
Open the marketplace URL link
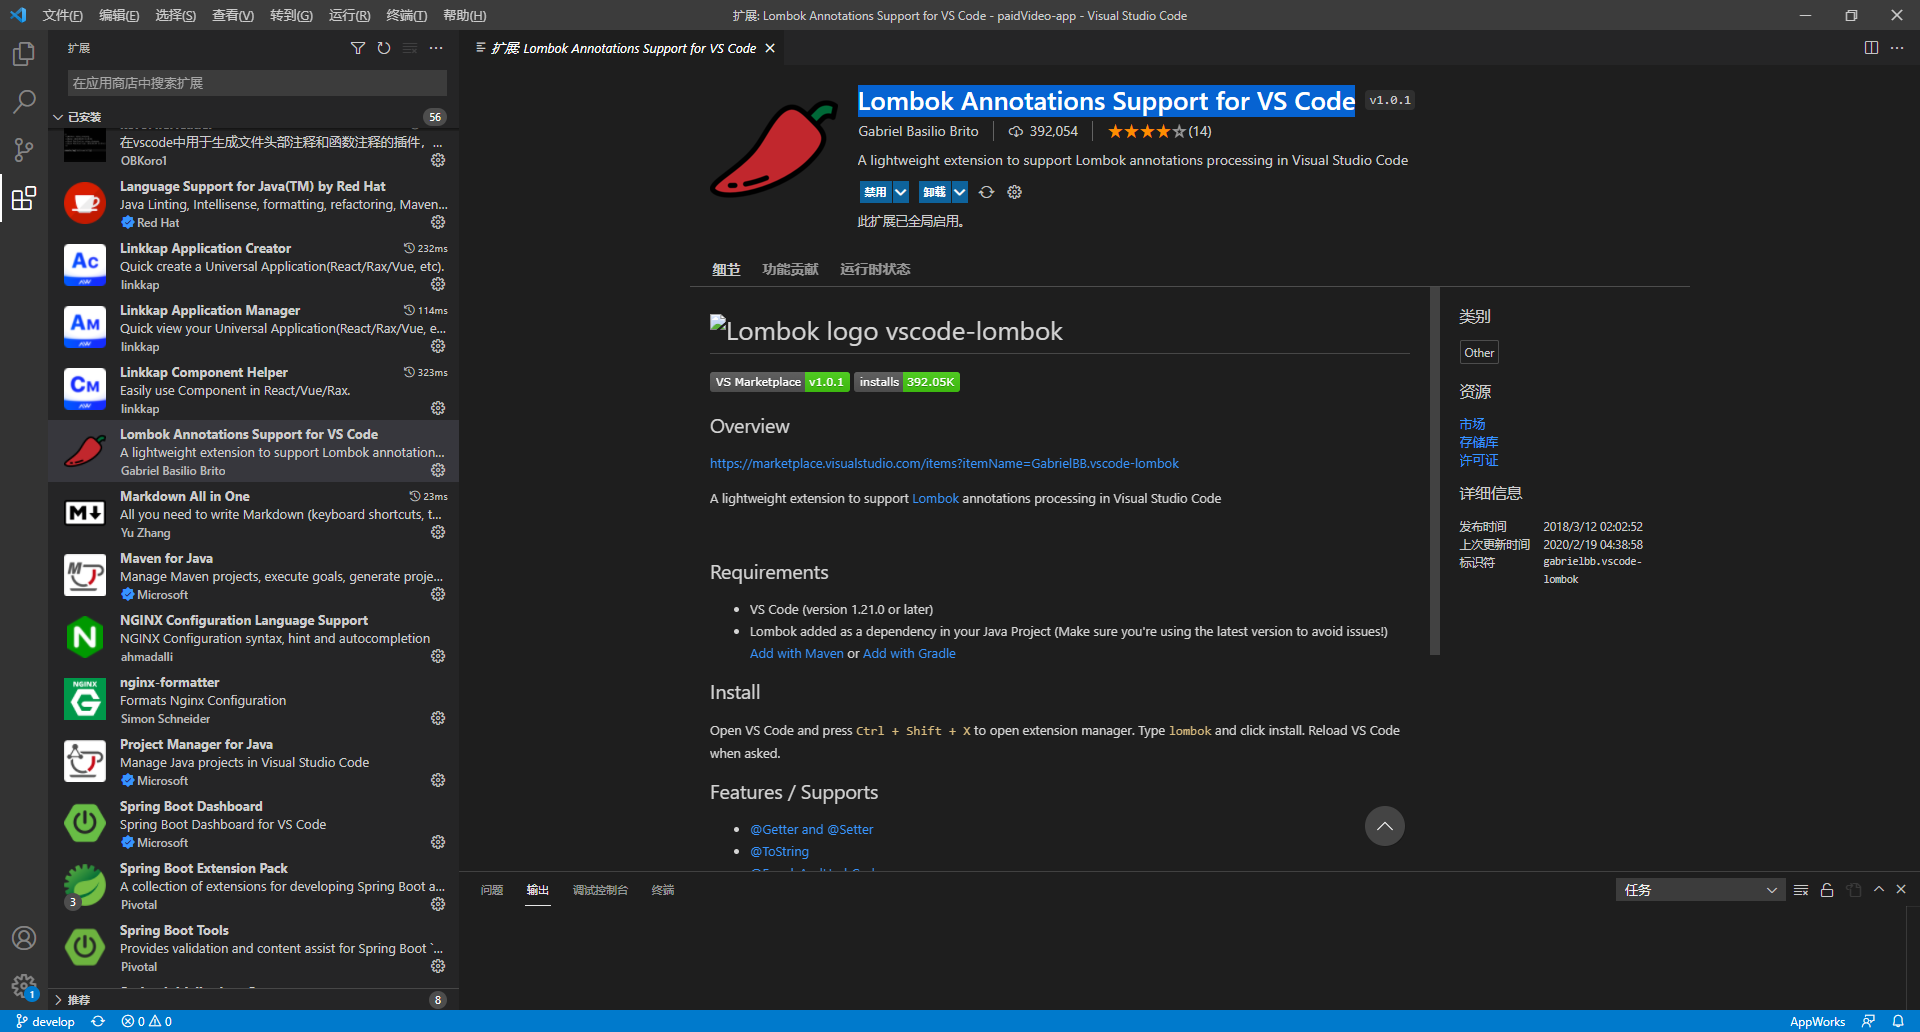(944, 463)
